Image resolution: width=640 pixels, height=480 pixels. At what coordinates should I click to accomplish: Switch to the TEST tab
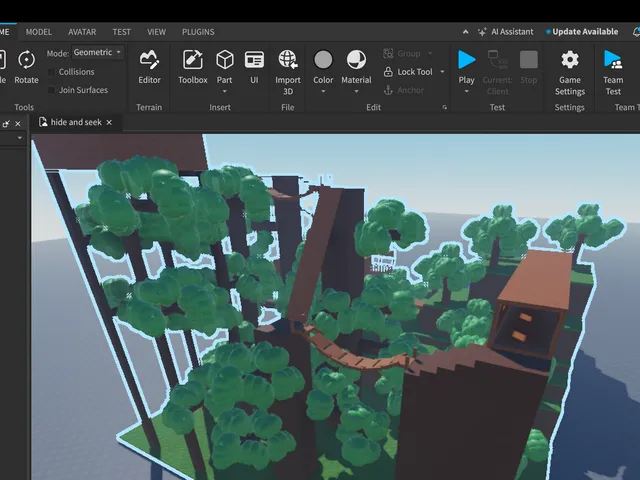(122, 32)
